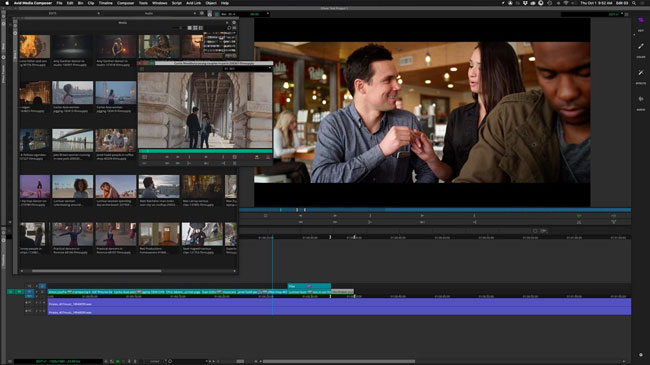Open the Bin menu
The width and height of the screenshot is (650, 365).
[x=80, y=3]
